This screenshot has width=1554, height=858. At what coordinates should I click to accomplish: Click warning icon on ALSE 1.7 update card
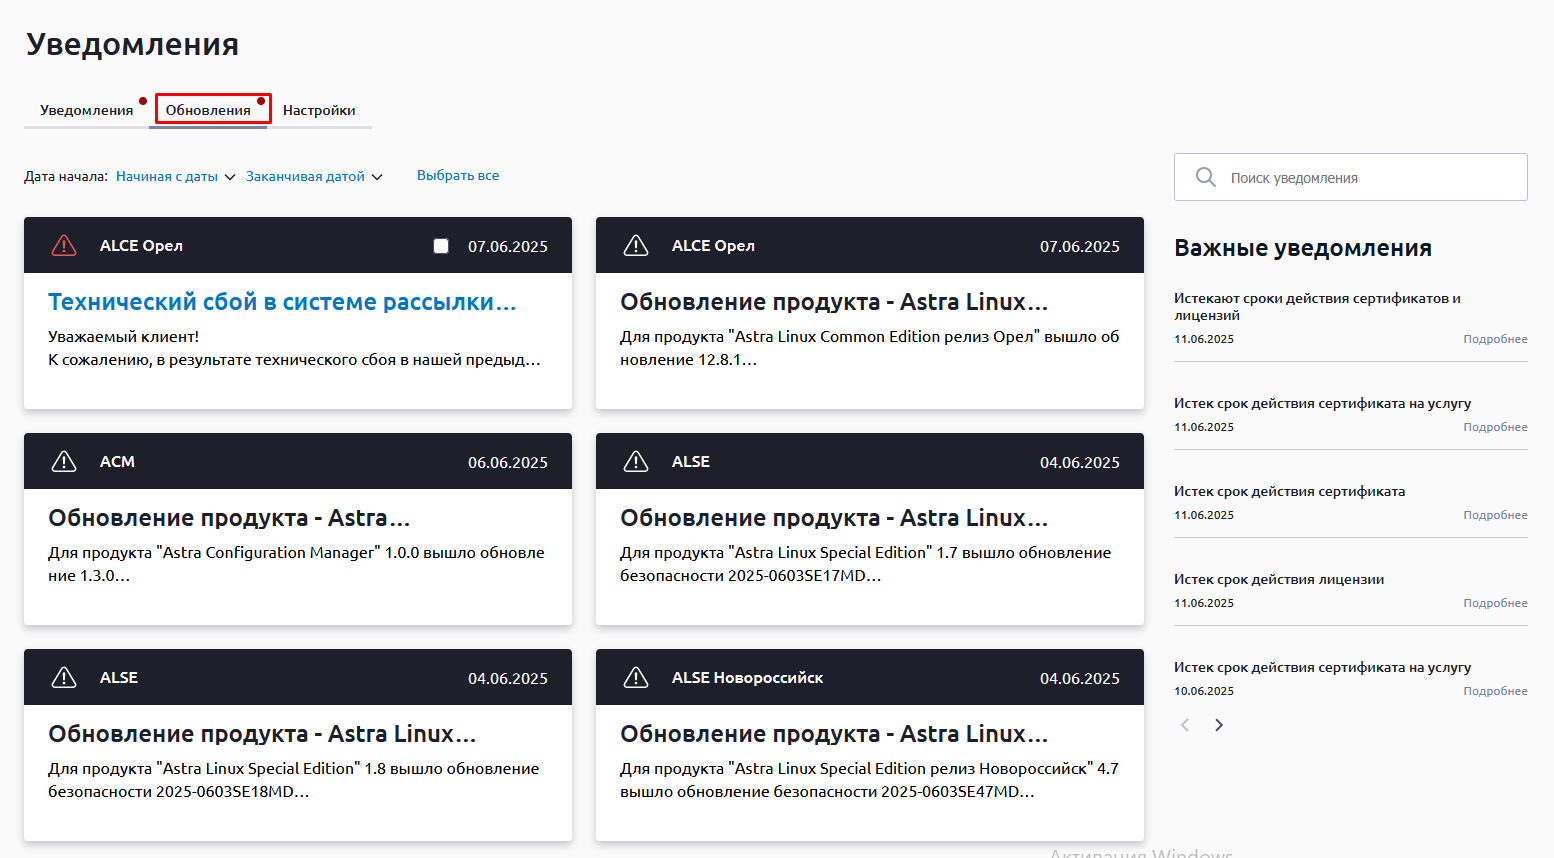pos(636,462)
